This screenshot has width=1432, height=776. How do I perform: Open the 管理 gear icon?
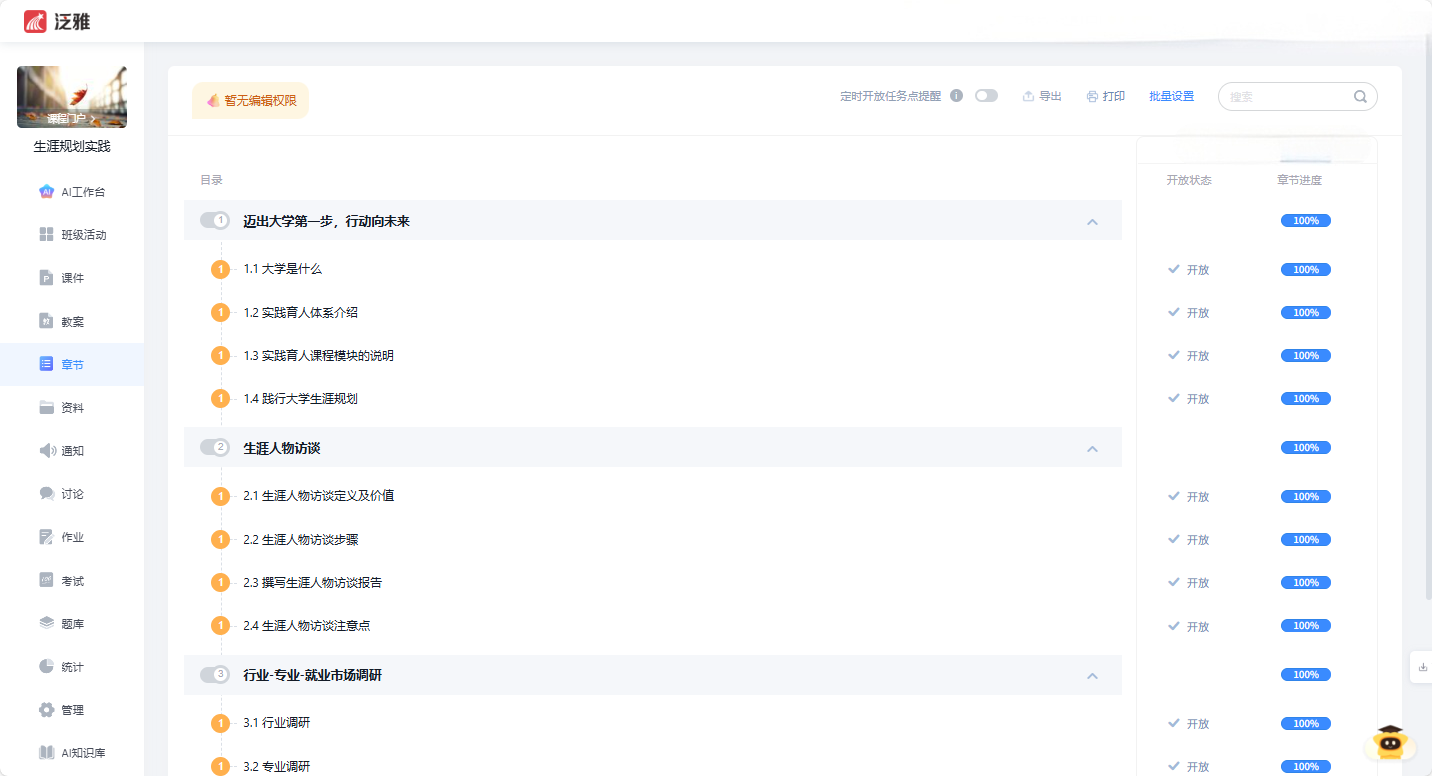click(46, 710)
